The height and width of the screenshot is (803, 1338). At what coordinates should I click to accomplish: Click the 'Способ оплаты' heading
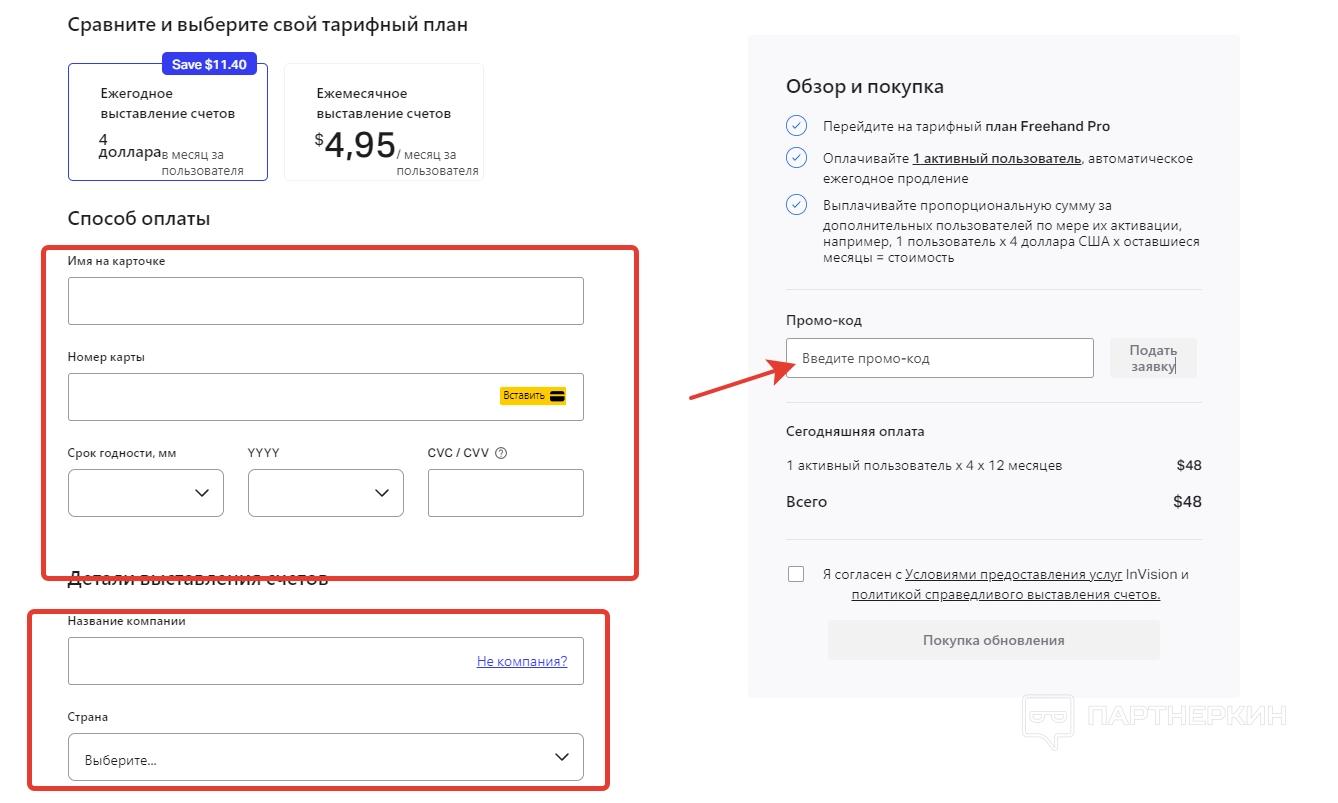[x=139, y=219]
